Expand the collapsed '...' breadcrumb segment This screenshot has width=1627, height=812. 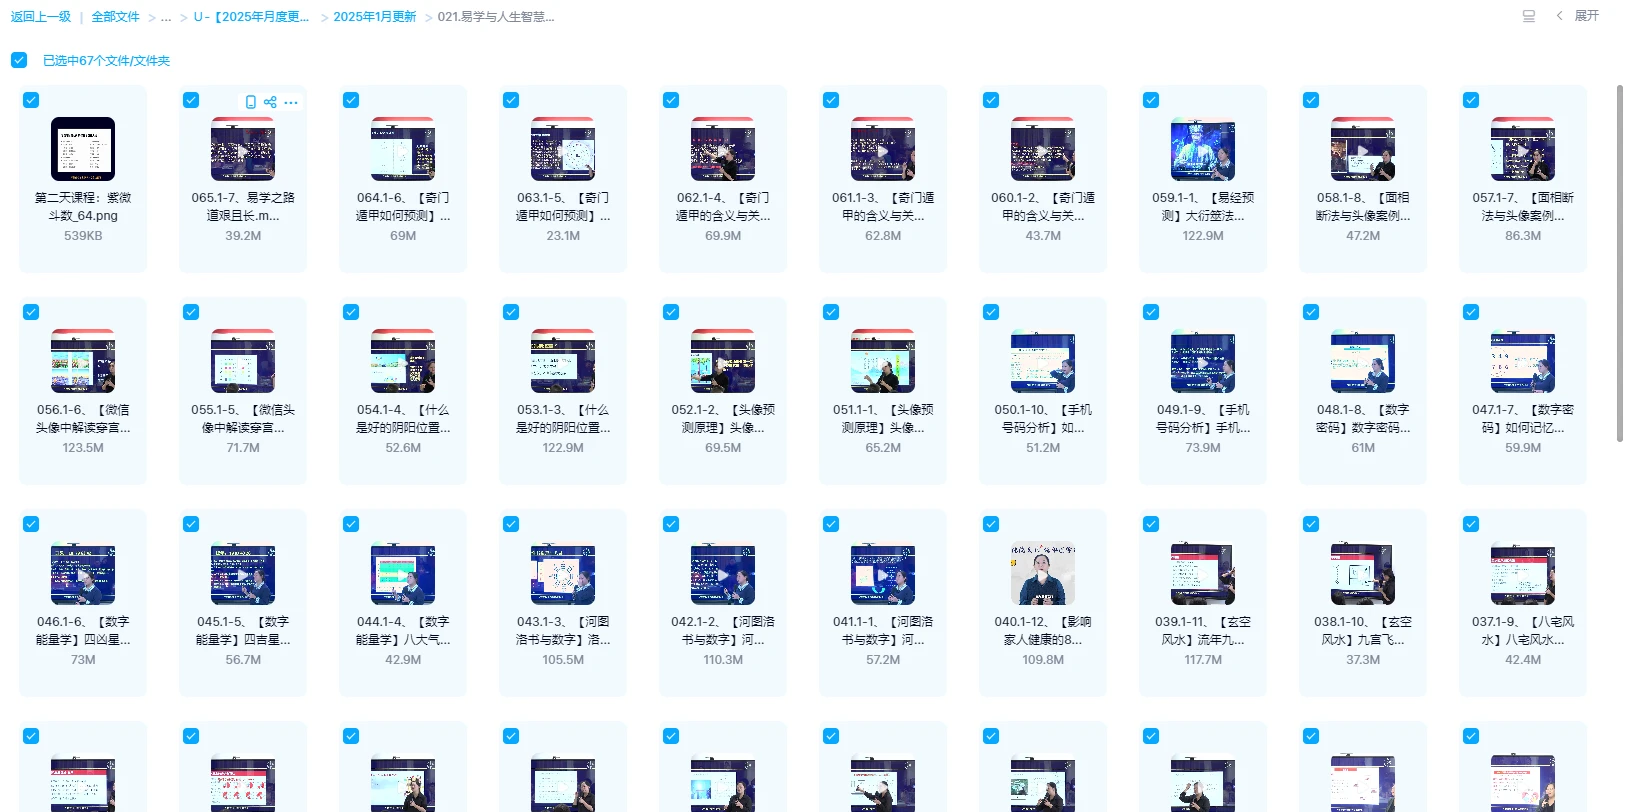point(166,17)
